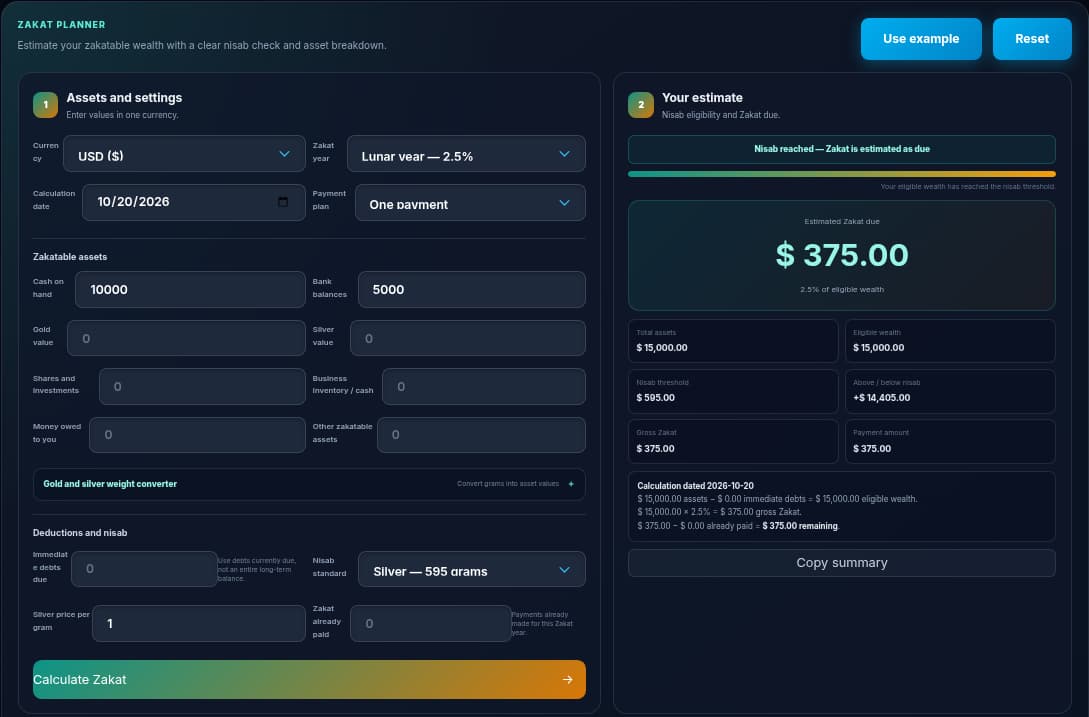1089x717 pixels.
Task: Click the nisab progress bar
Action: (x=842, y=174)
